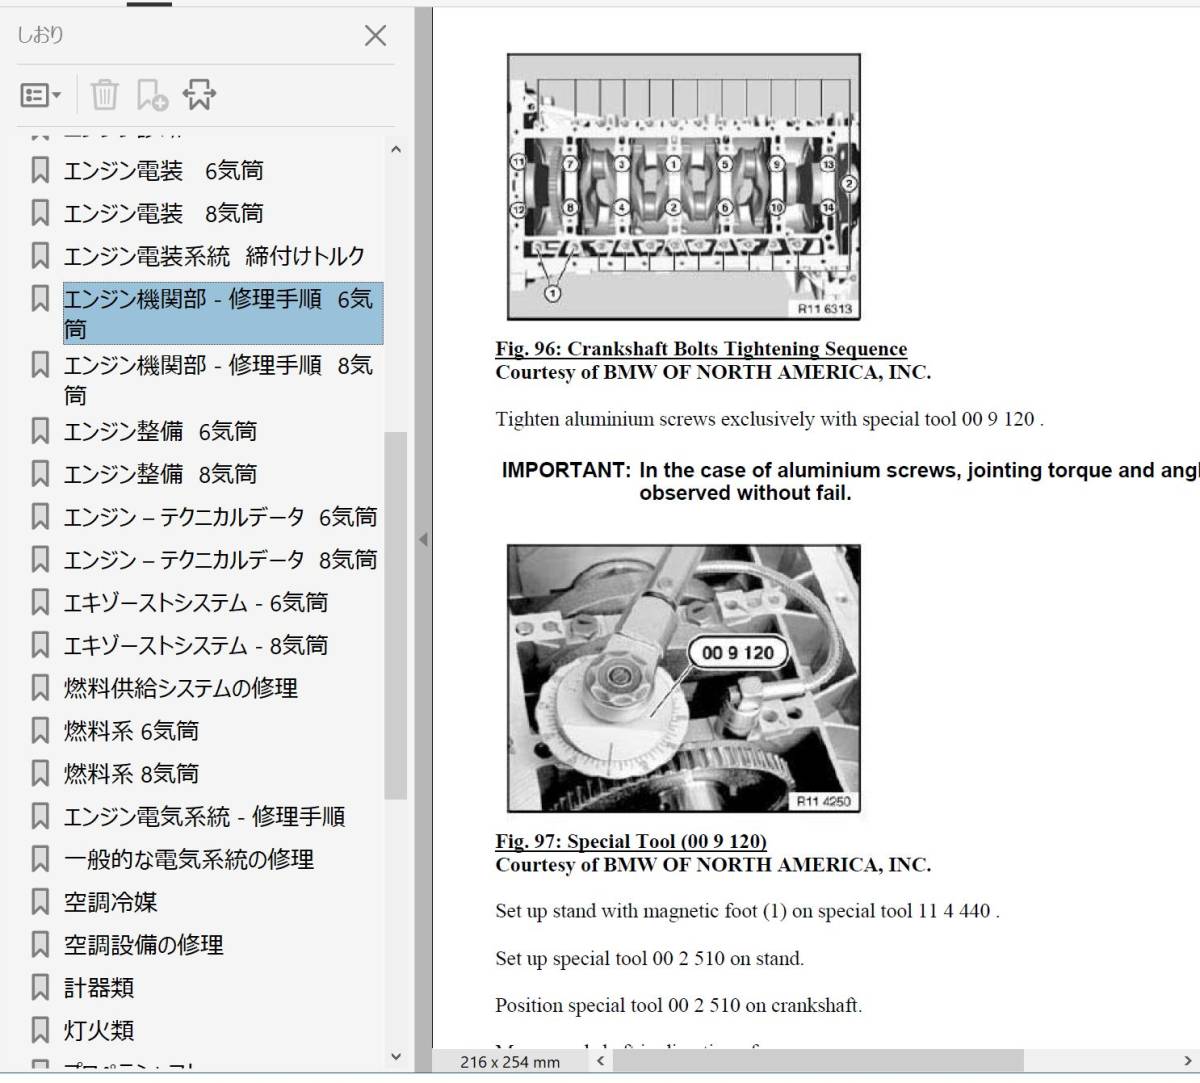
Task: Click bookmark icon beside エキゾーストシステム - 6気筒
Action: (x=40, y=603)
